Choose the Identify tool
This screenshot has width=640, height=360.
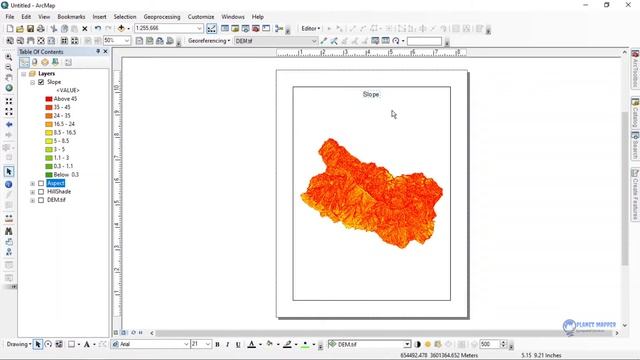[9, 184]
